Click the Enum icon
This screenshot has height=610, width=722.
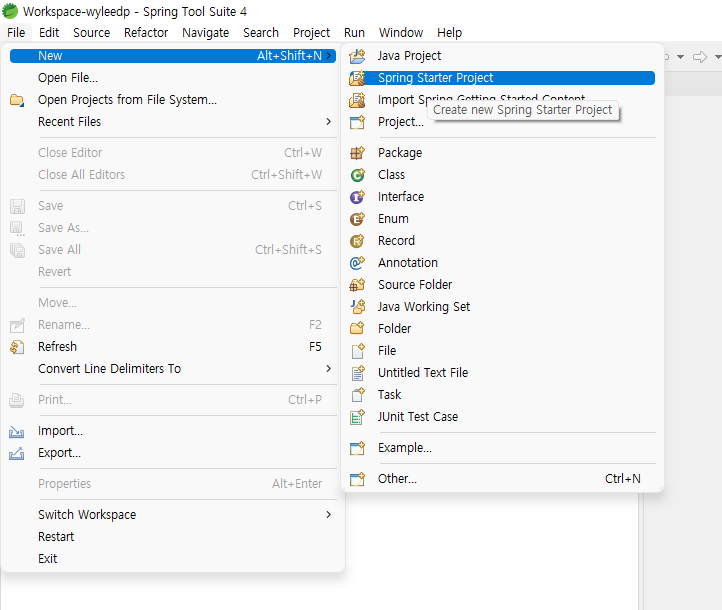[357, 219]
